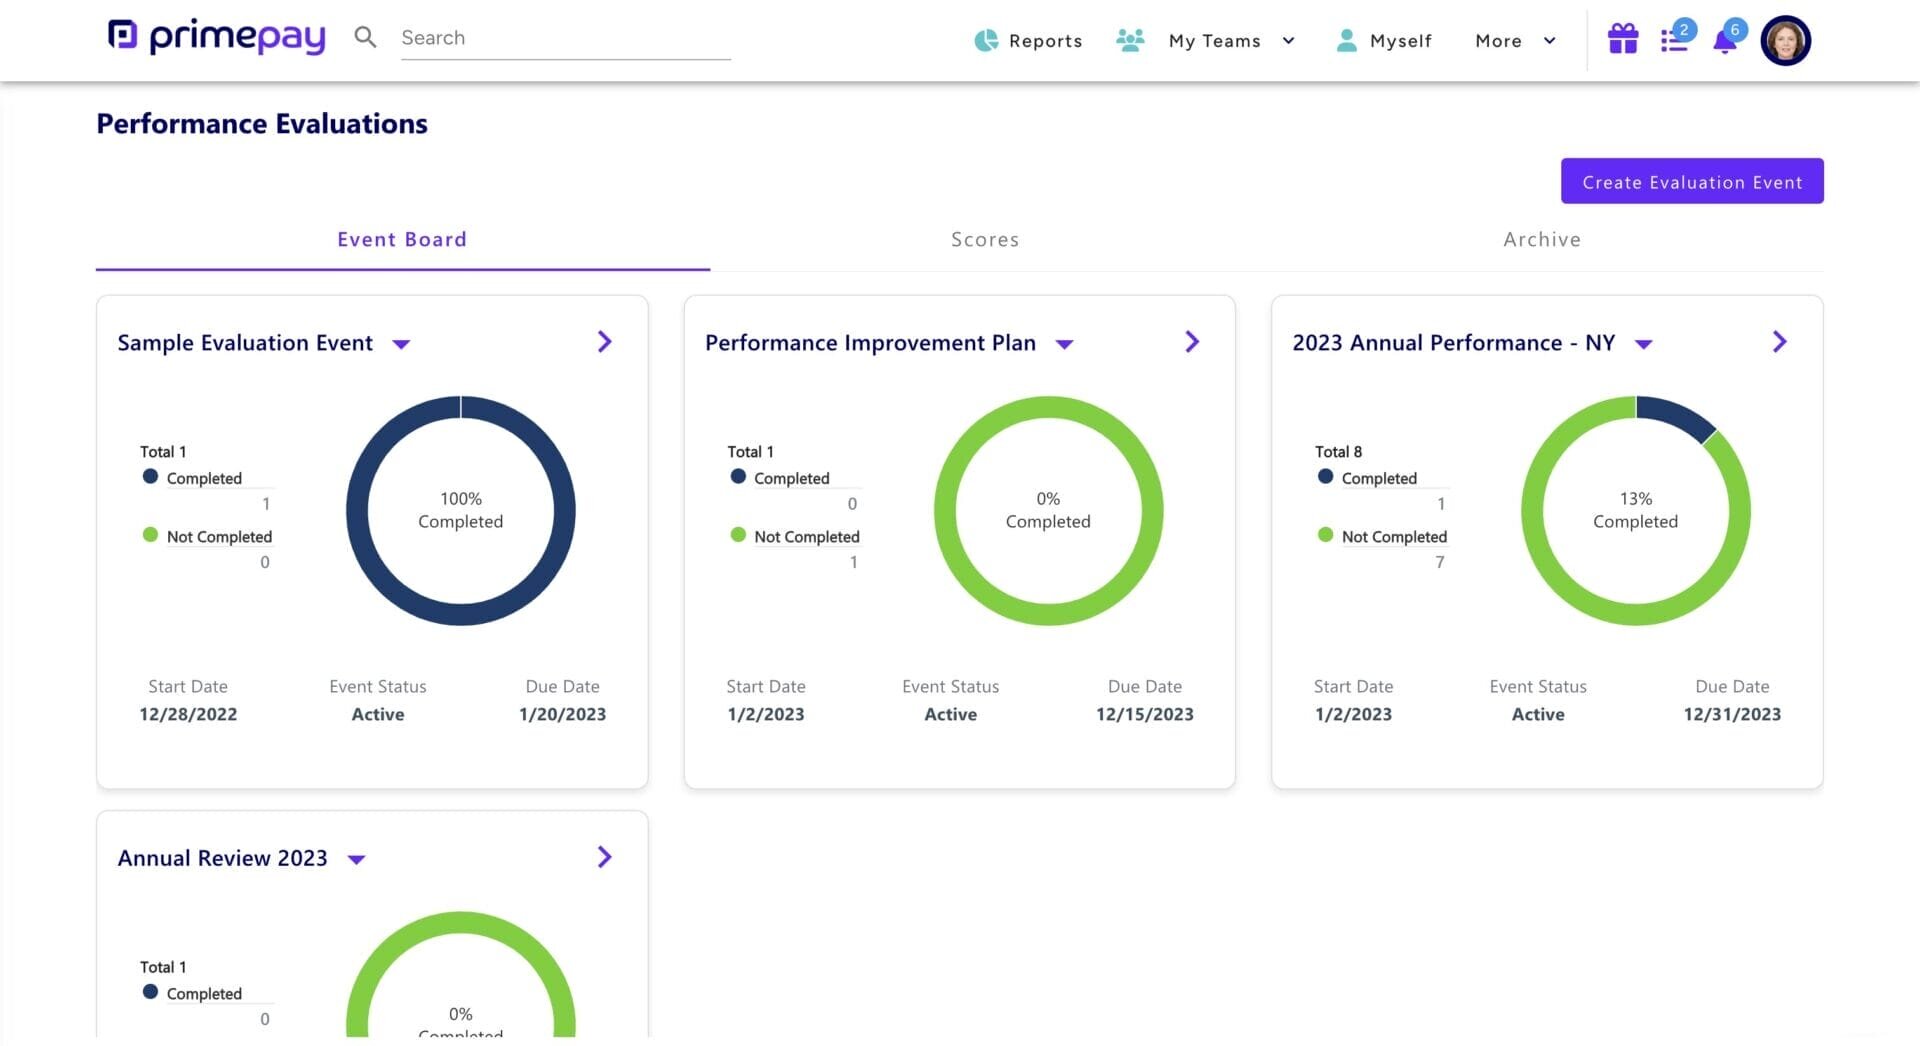Expand 2023 Annual Performance - NY dropdown
Screen dimensions: 1920x1046
pos(1643,344)
